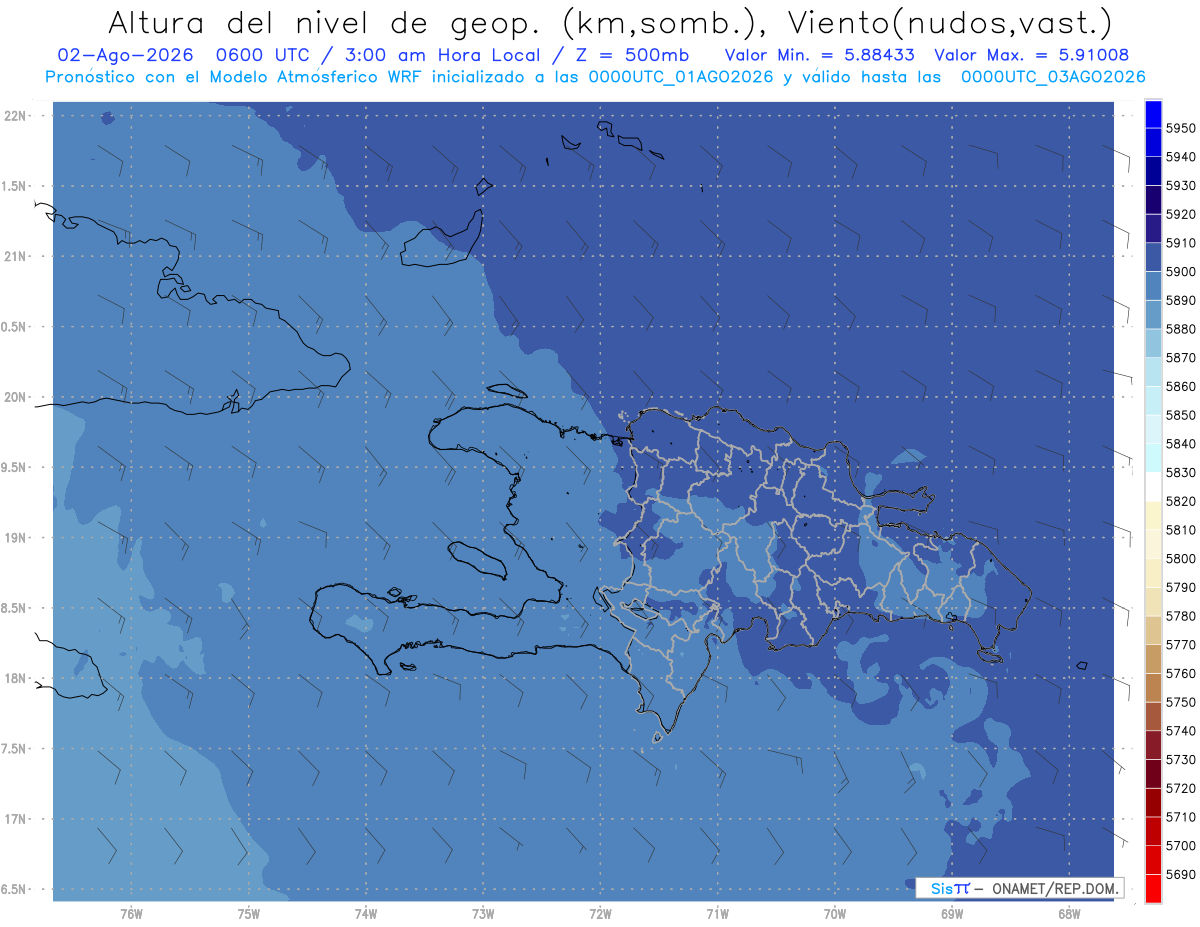Viewport: 1200px width, 927px height.
Task: Select the date label "02-Ago-2026"
Action: point(126,54)
